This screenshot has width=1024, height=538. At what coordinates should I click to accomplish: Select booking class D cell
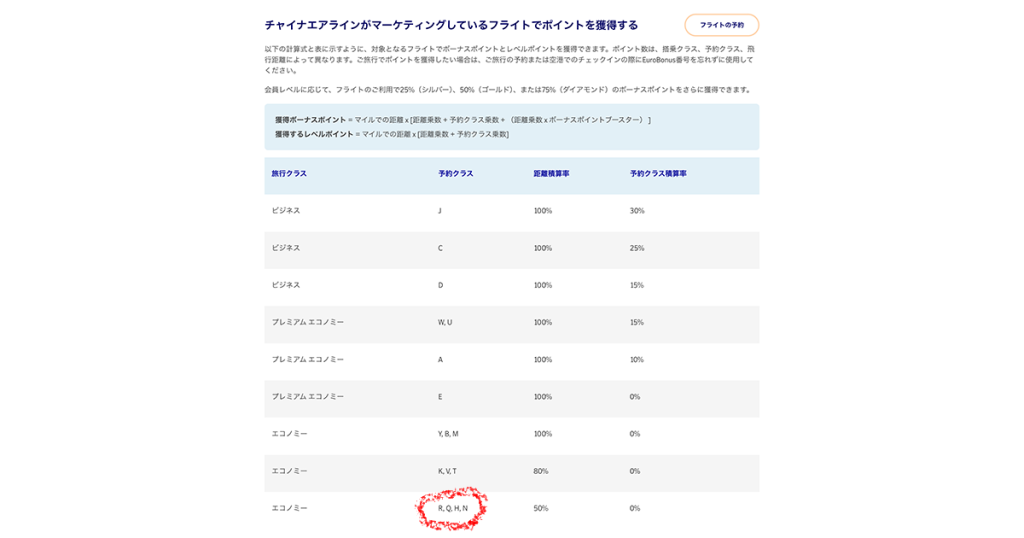[440, 285]
